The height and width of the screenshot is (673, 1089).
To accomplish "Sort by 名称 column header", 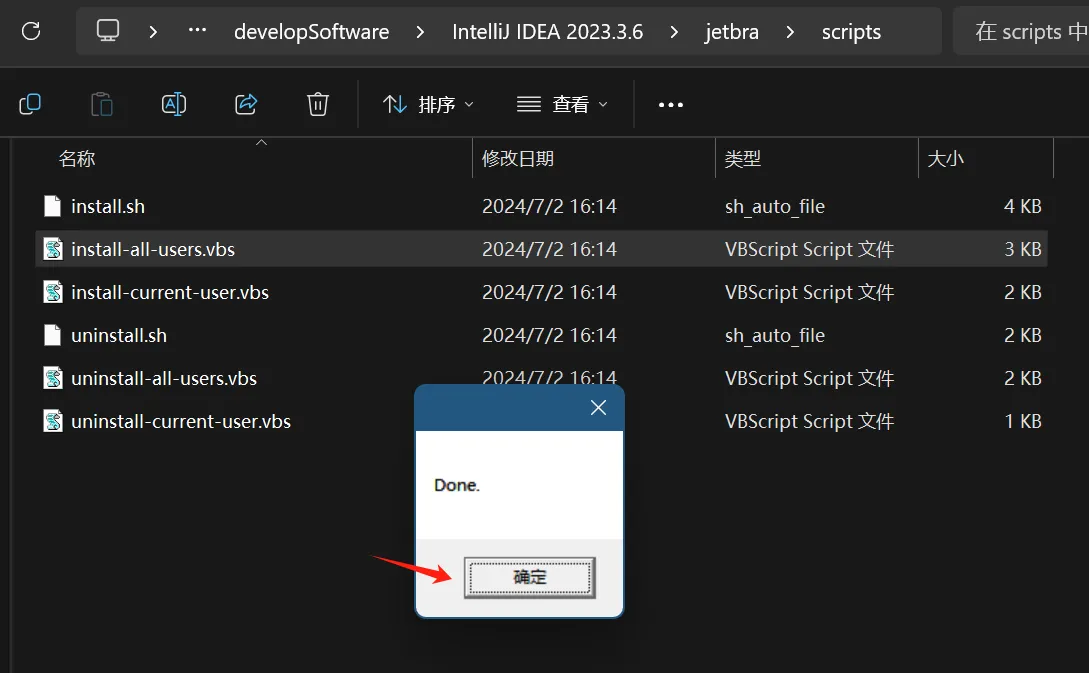I will (76, 159).
